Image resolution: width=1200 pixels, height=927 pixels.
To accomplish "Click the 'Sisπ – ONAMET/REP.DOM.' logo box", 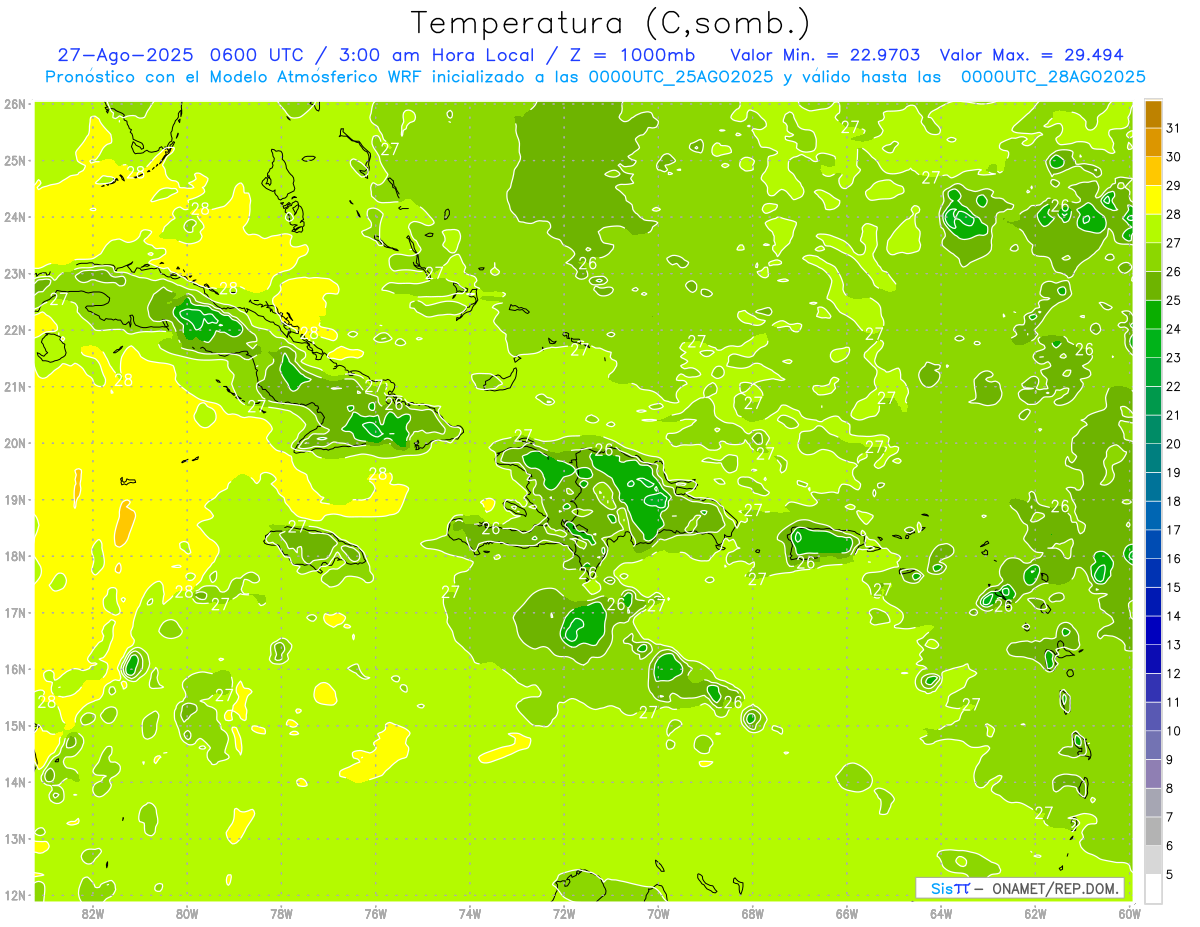I will coord(1020,888).
